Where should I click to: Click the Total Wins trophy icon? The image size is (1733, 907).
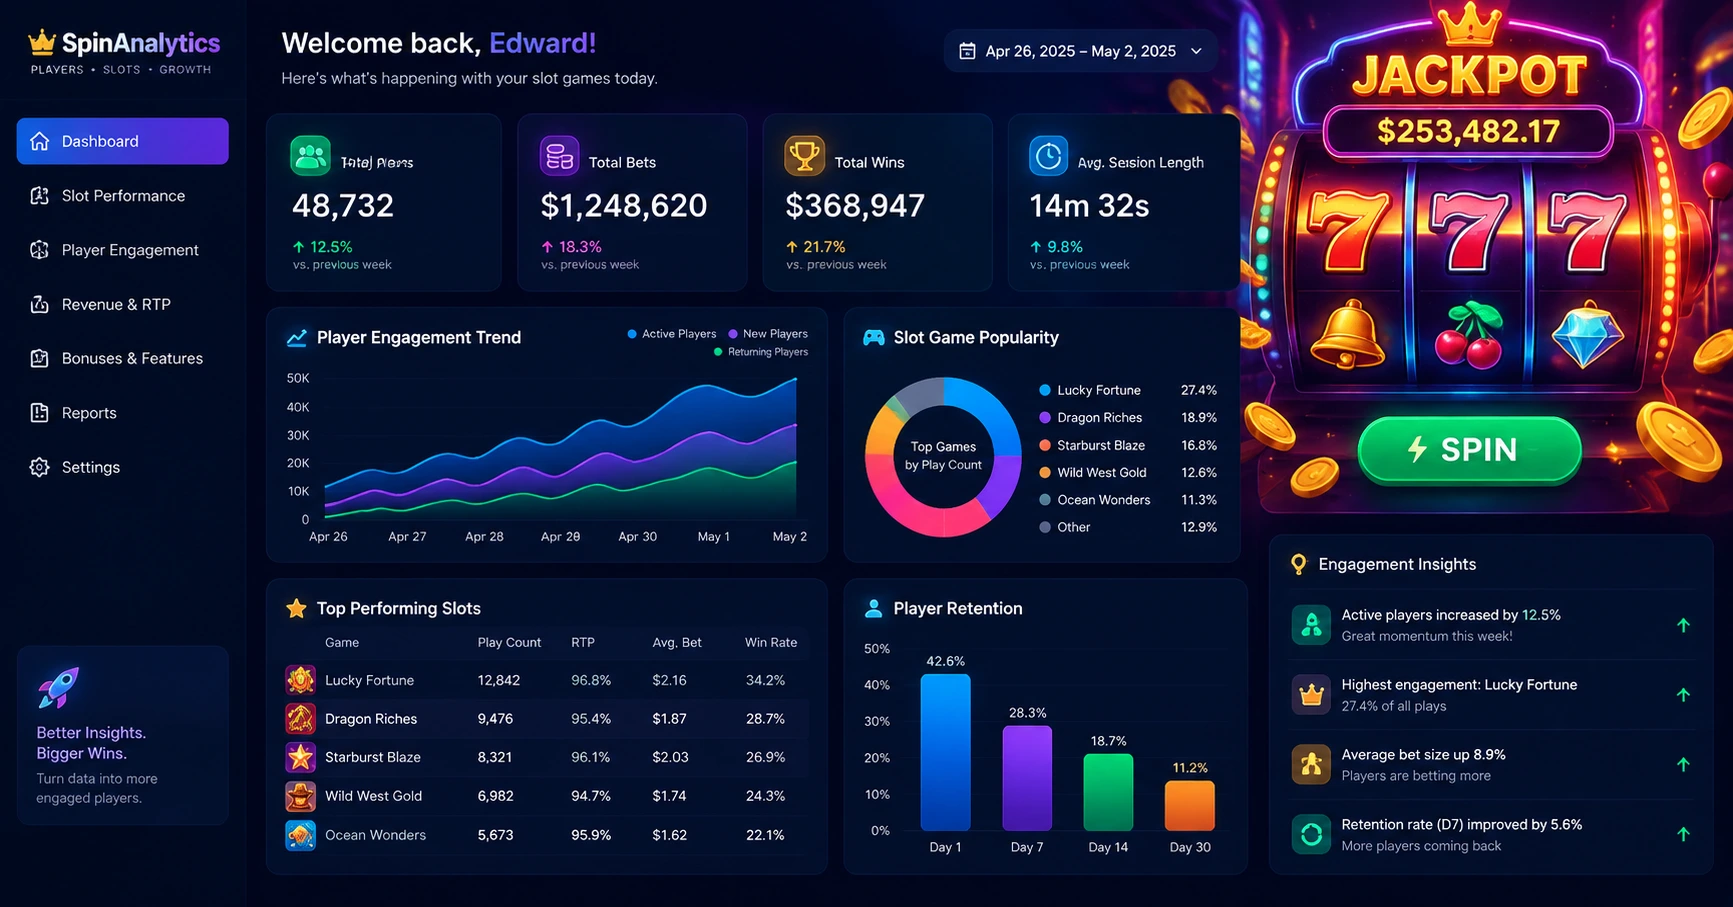tap(804, 156)
